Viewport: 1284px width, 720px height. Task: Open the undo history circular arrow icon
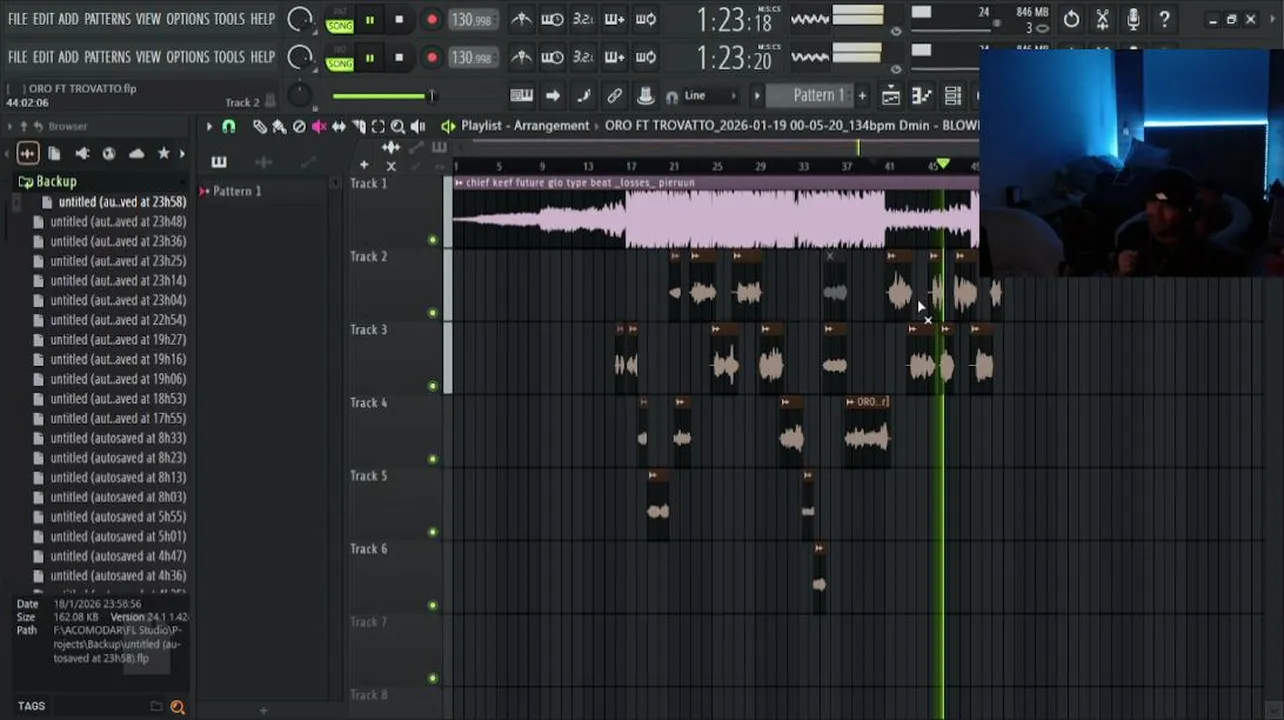[1071, 19]
